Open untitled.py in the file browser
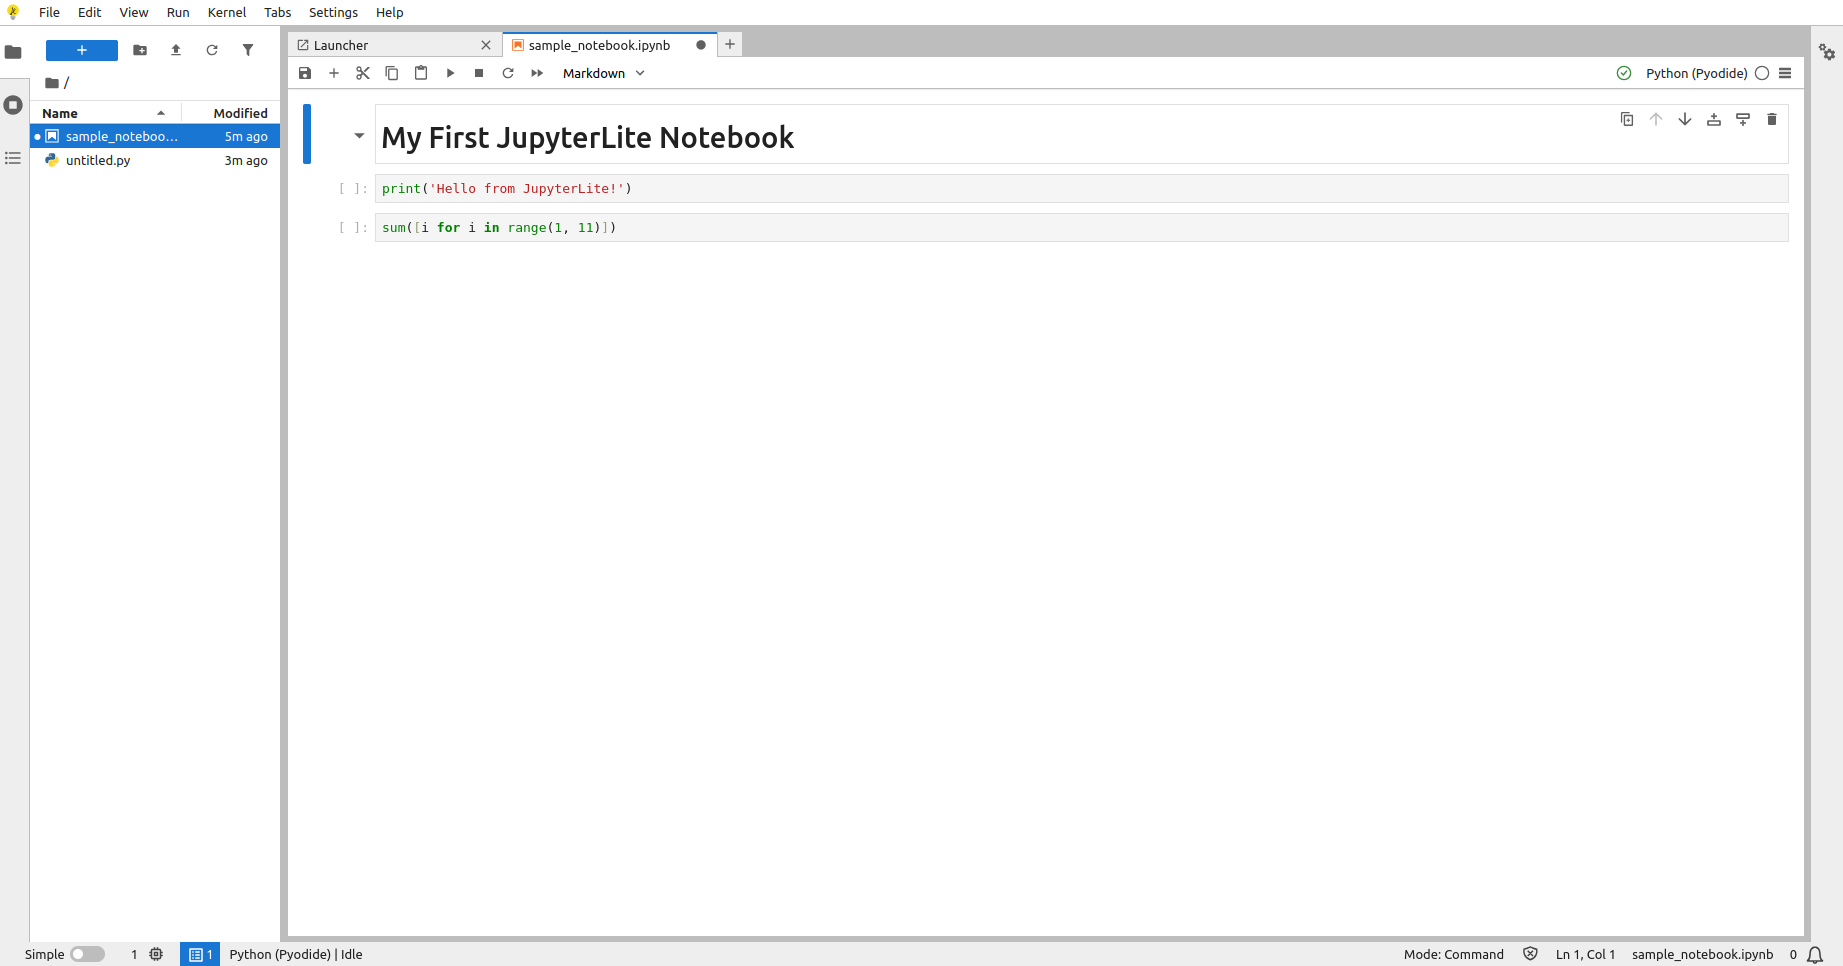Image resolution: width=1843 pixels, height=966 pixels. pos(98,160)
